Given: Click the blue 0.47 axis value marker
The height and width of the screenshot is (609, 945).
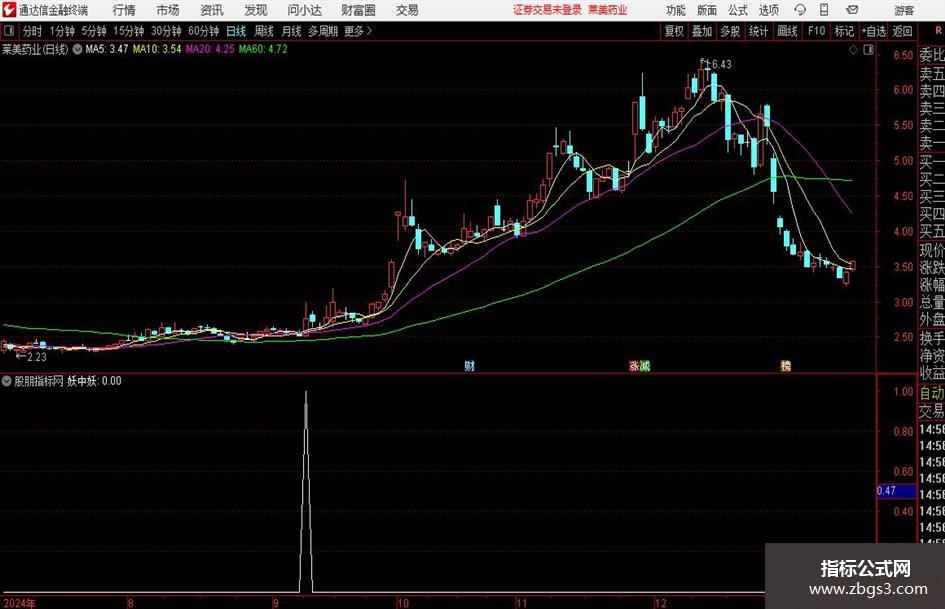Looking at the screenshot, I should tap(896, 491).
